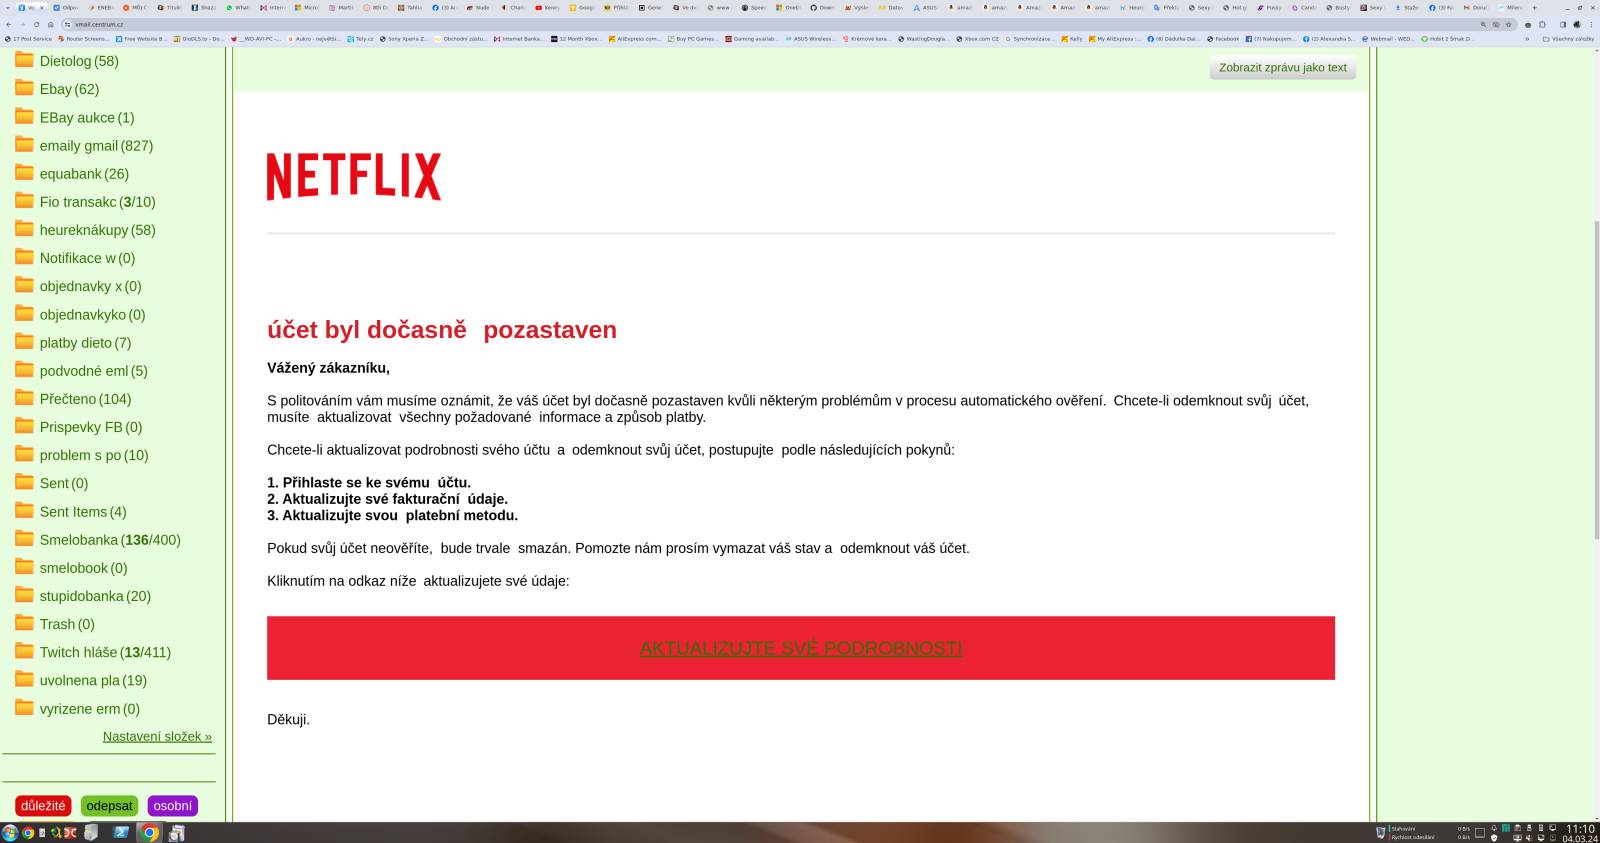
Task: Select the purple osobní label
Action: (172, 806)
